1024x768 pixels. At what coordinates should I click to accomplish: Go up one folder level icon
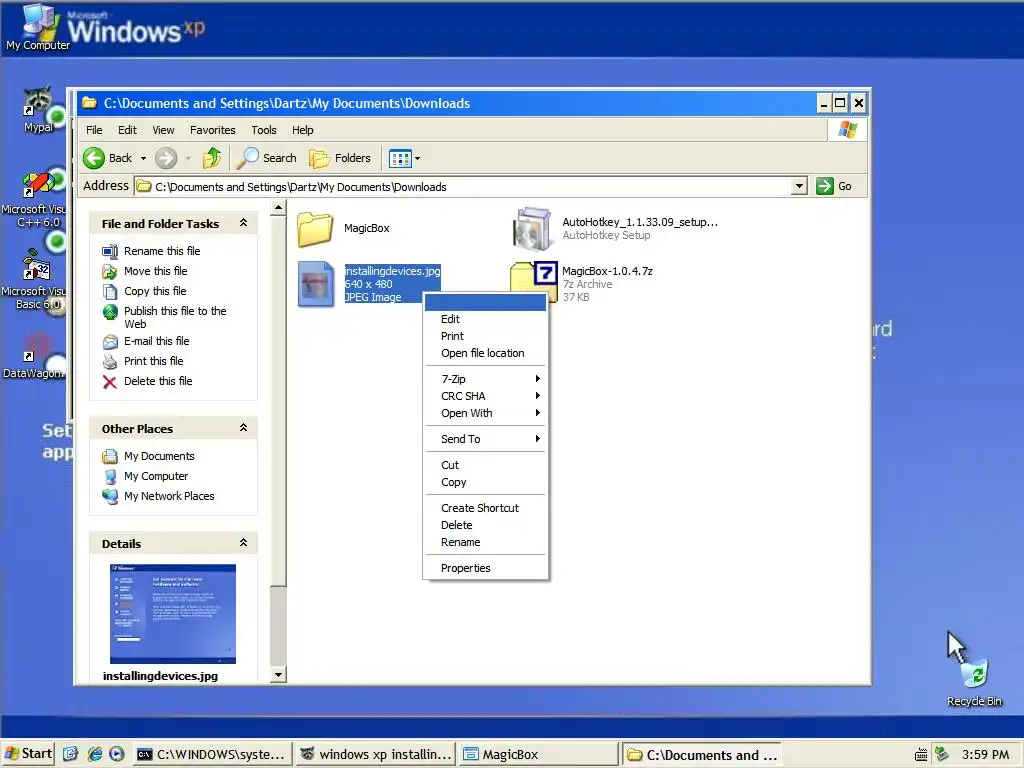point(212,158)
